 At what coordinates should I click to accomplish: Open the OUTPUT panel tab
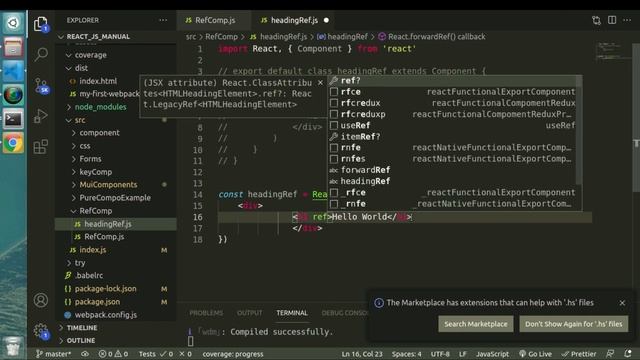250,313
